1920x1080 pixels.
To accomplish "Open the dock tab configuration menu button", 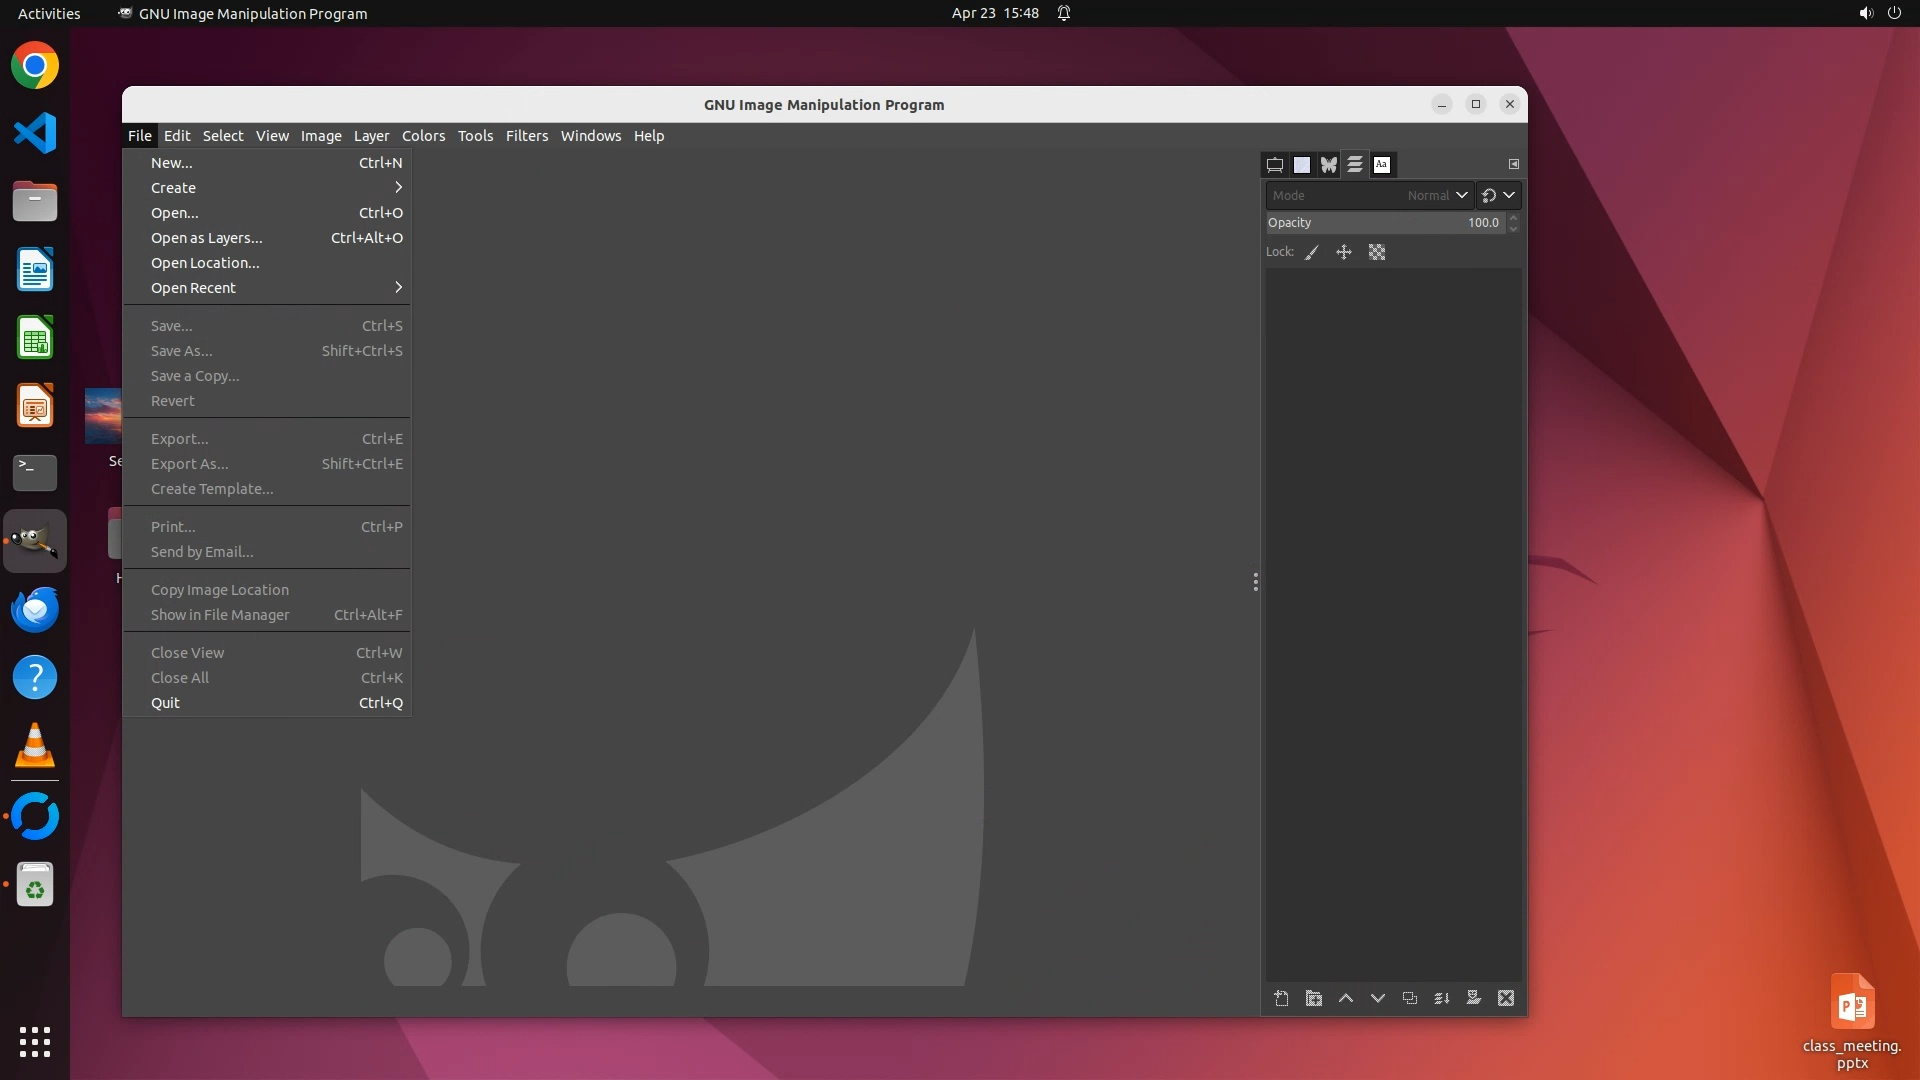I will point(1514,164).
